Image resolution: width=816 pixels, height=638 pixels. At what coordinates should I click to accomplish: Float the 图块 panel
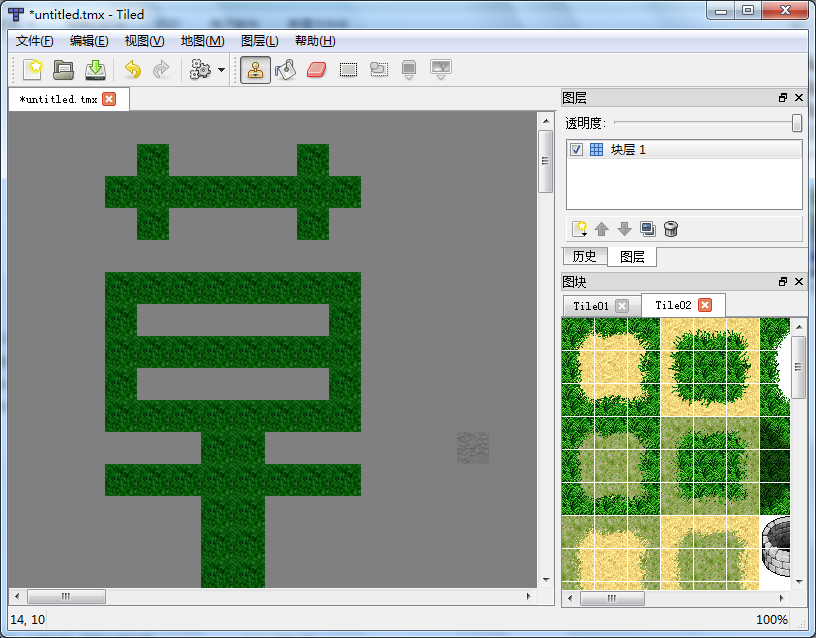[783, 282]
